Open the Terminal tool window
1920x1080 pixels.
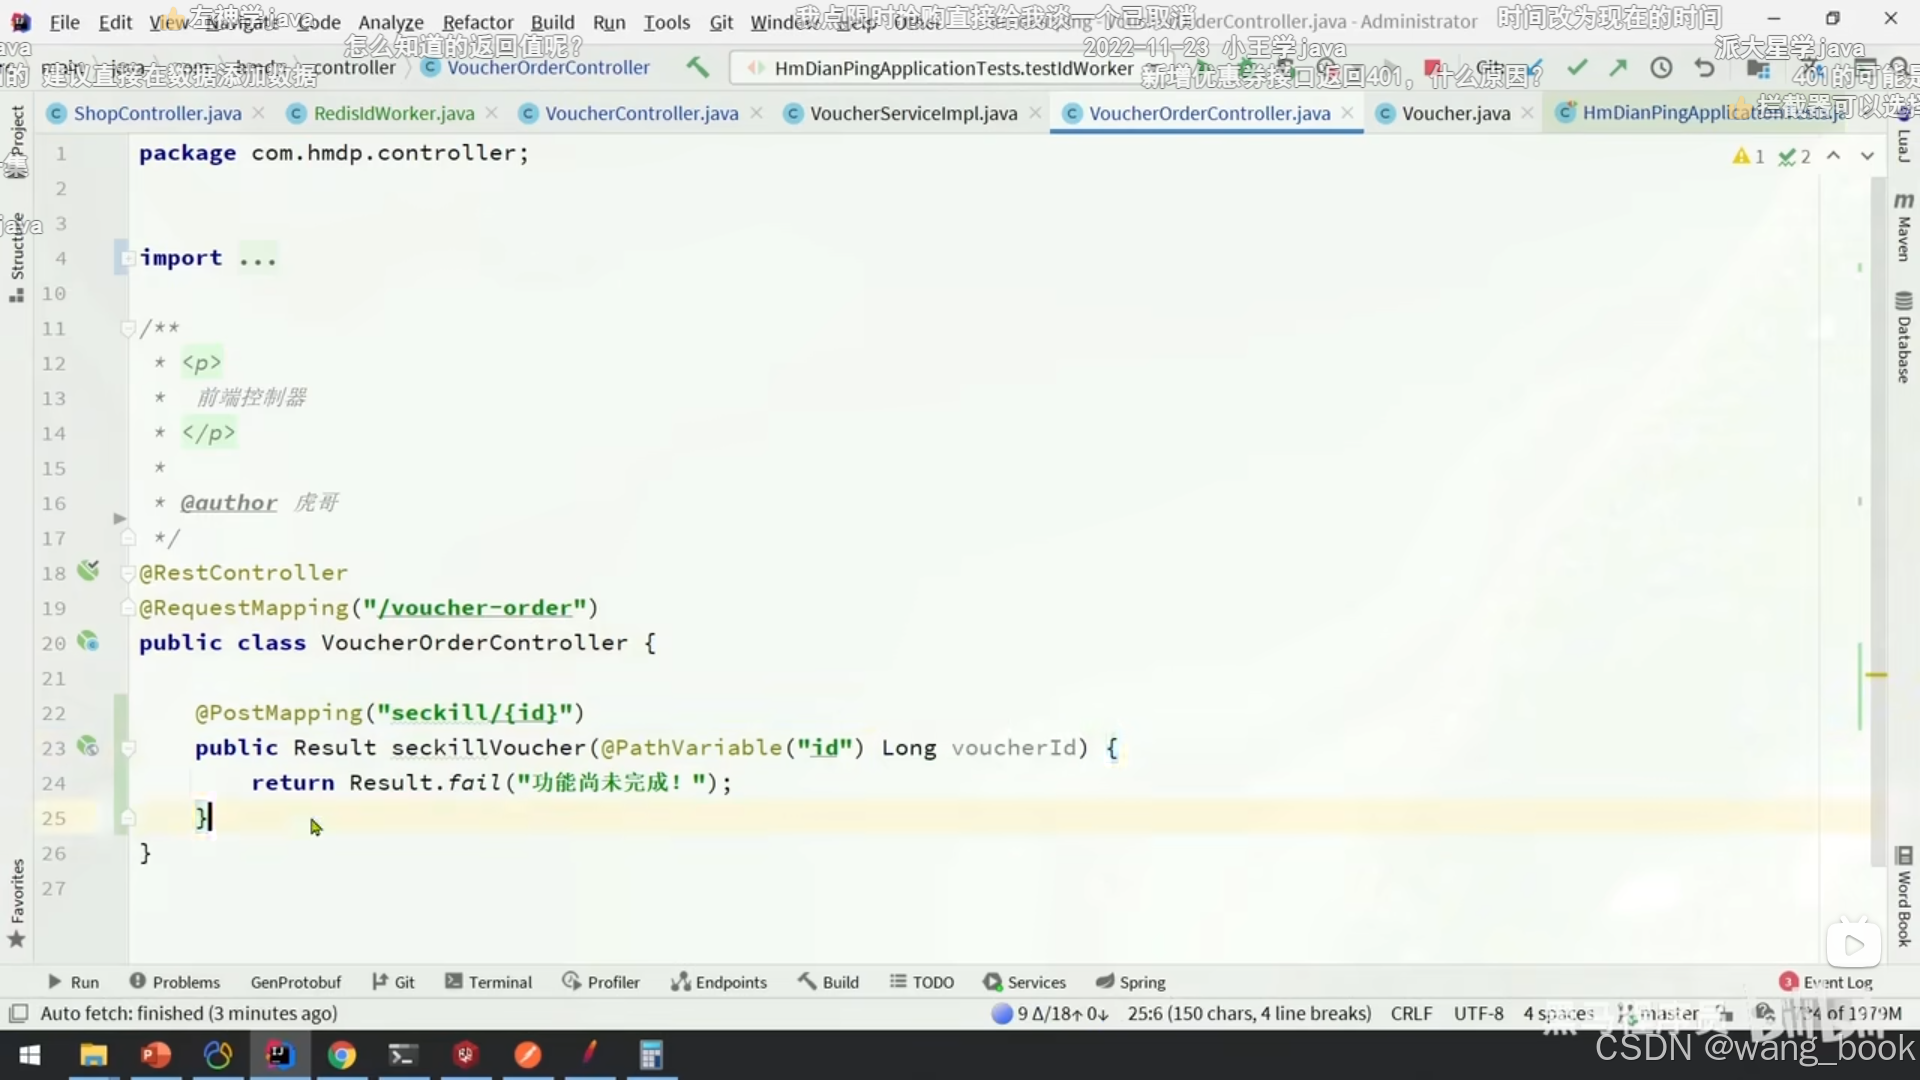(x=488, y=982)
